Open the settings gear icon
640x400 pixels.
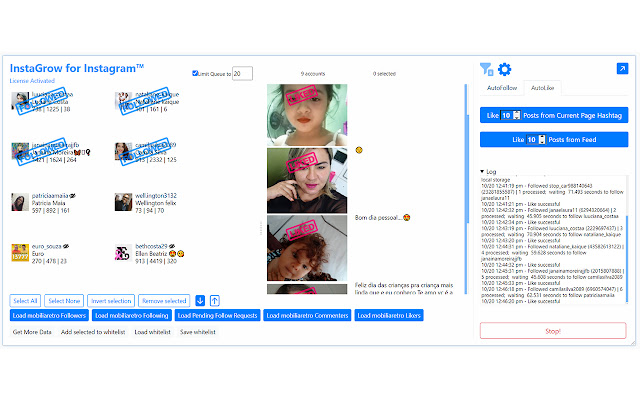504,69
